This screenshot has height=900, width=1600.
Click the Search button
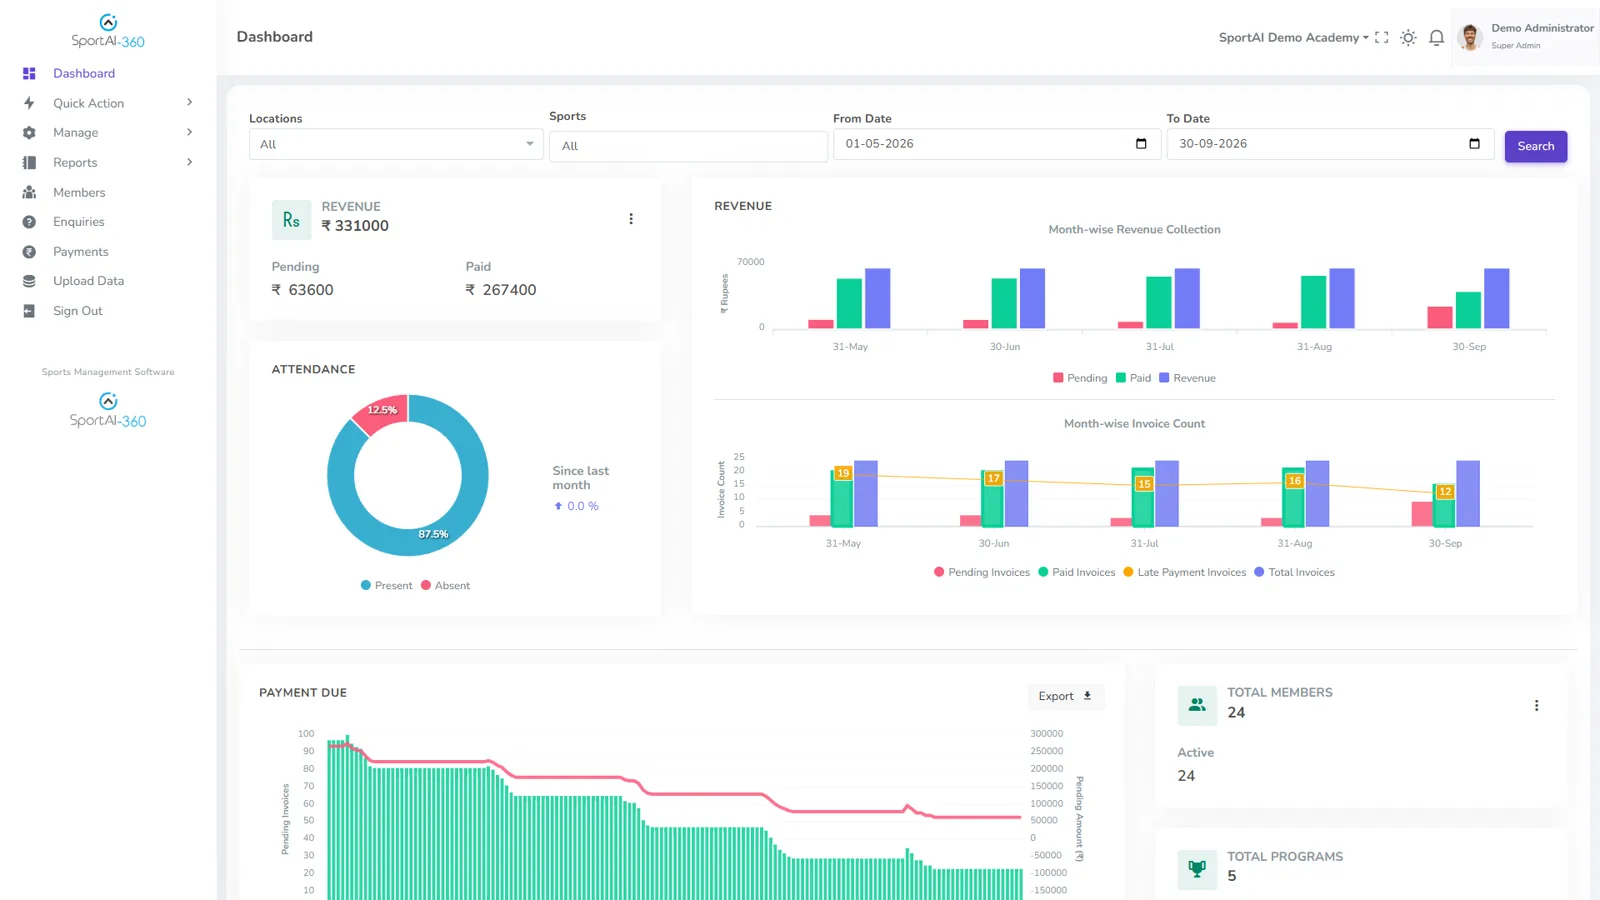[x=1535, y=146]
